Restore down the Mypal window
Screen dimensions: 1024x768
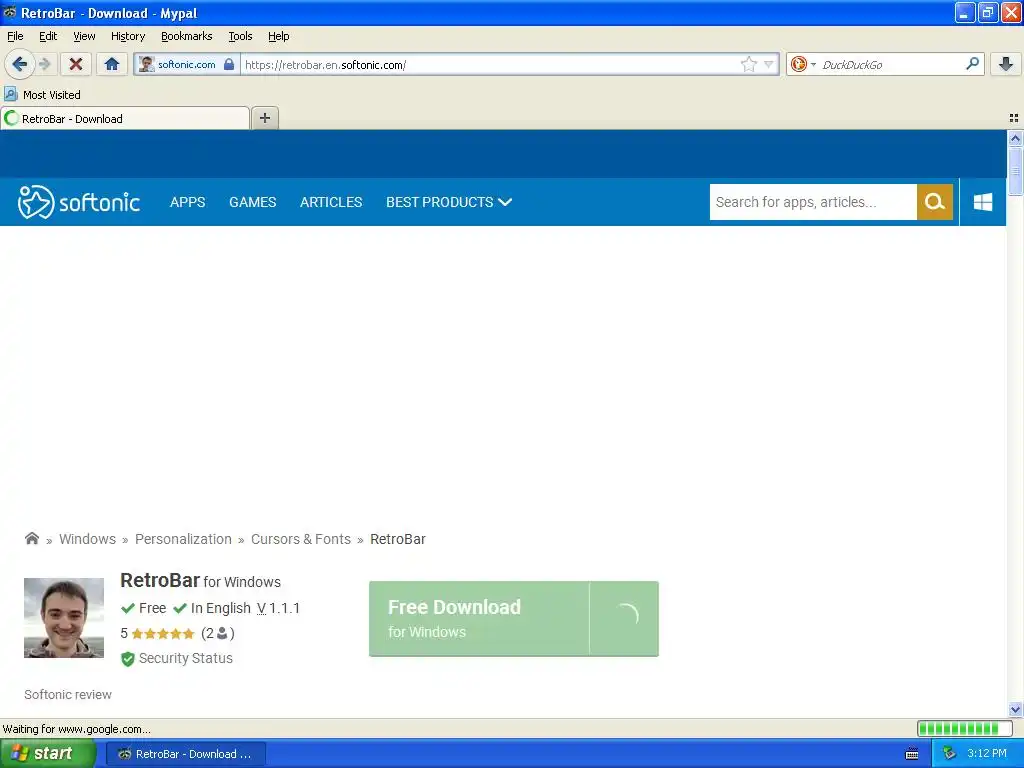point(988,12)
